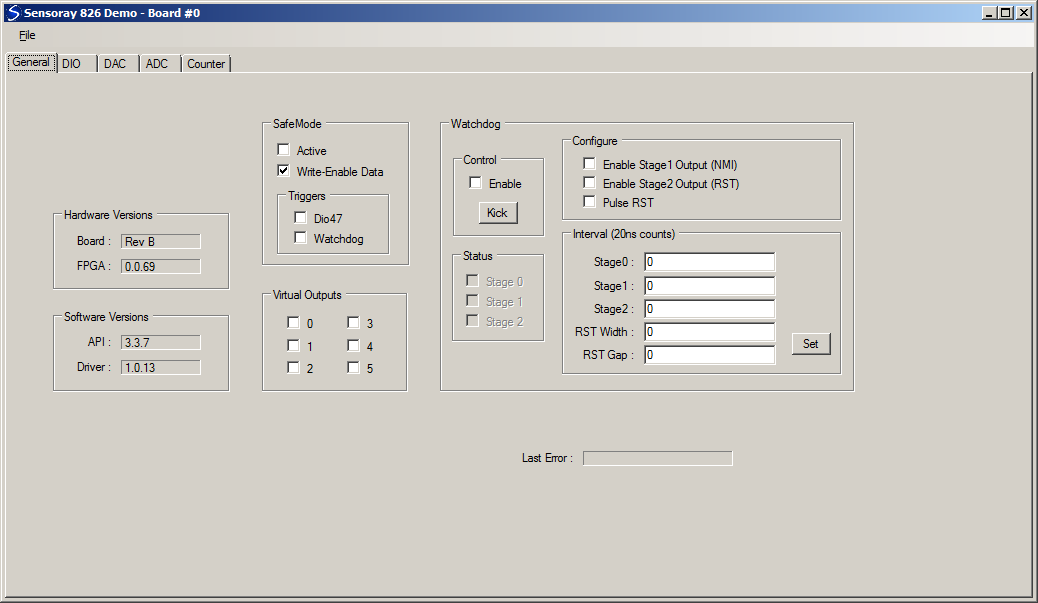Click the Stage0 interval input field
Viewport: 1038px width, 603px height.
click(x=710, y=262)
